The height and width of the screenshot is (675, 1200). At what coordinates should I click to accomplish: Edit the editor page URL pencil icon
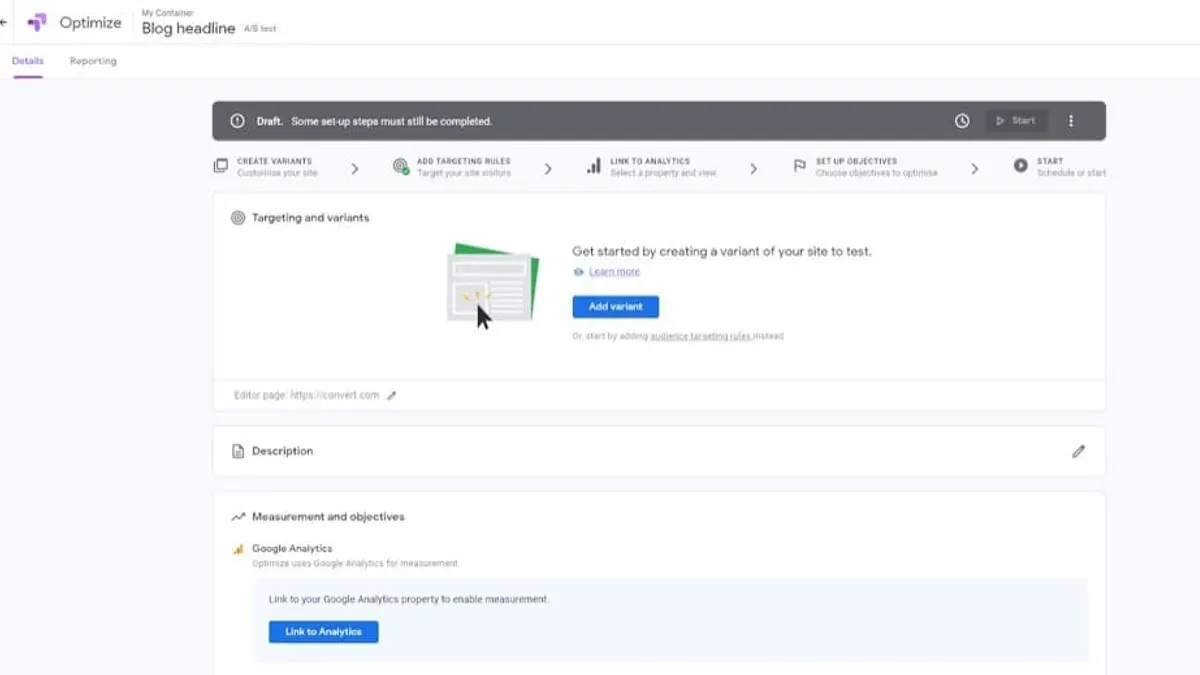tap(392, 395)
